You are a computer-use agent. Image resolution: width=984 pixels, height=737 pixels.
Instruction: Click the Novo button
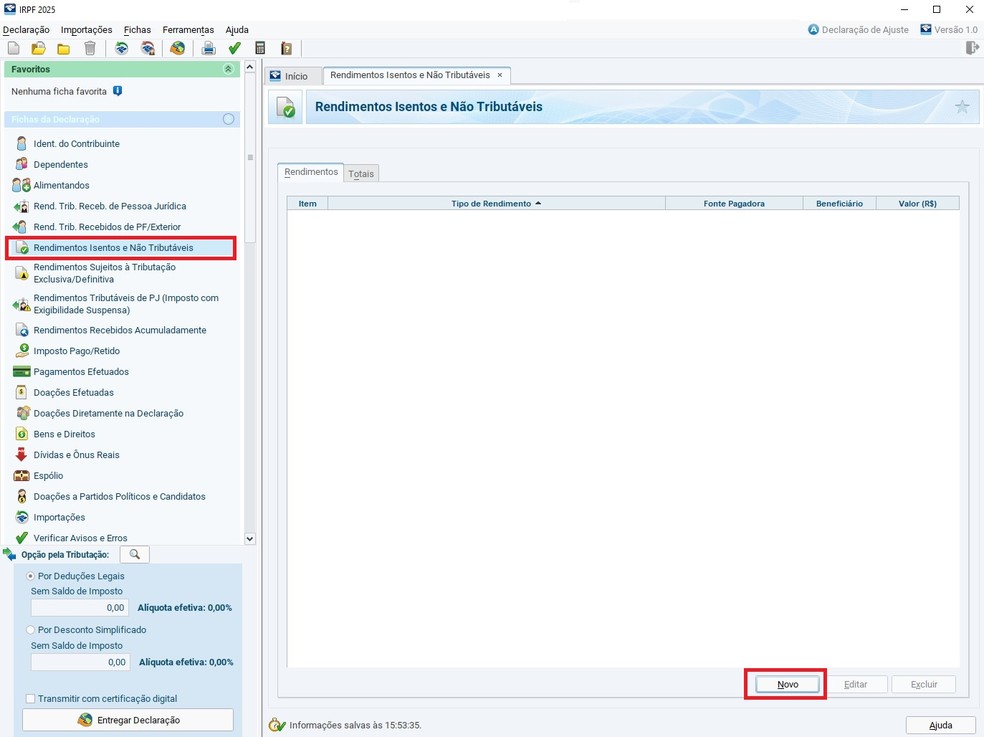click(x=787, y=684)
